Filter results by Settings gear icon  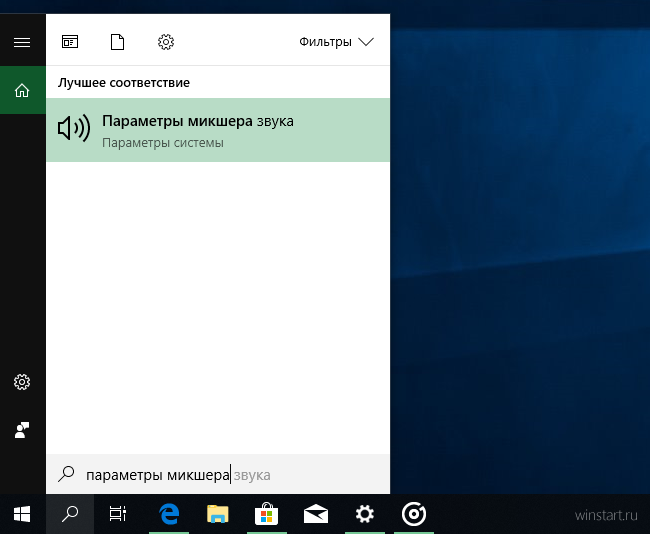166,42
